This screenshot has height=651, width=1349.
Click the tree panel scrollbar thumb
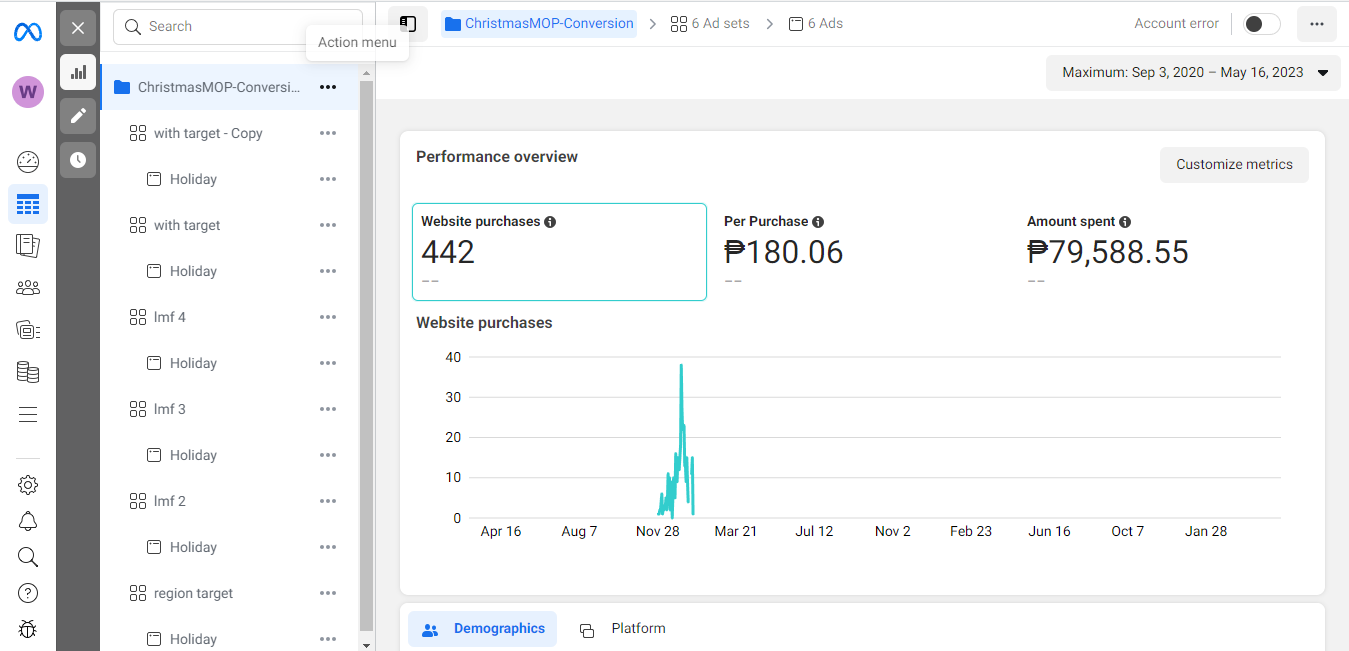[366, 356]
